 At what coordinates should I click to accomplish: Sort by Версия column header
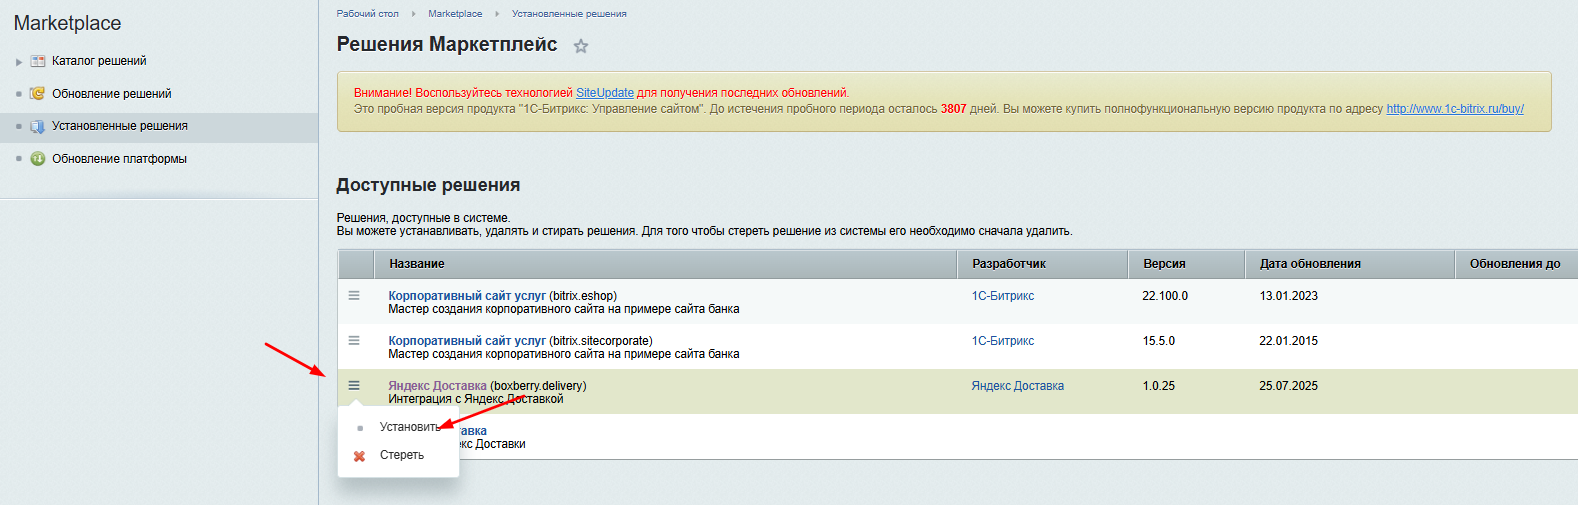pyautogui.click(x=1186, y=264)
